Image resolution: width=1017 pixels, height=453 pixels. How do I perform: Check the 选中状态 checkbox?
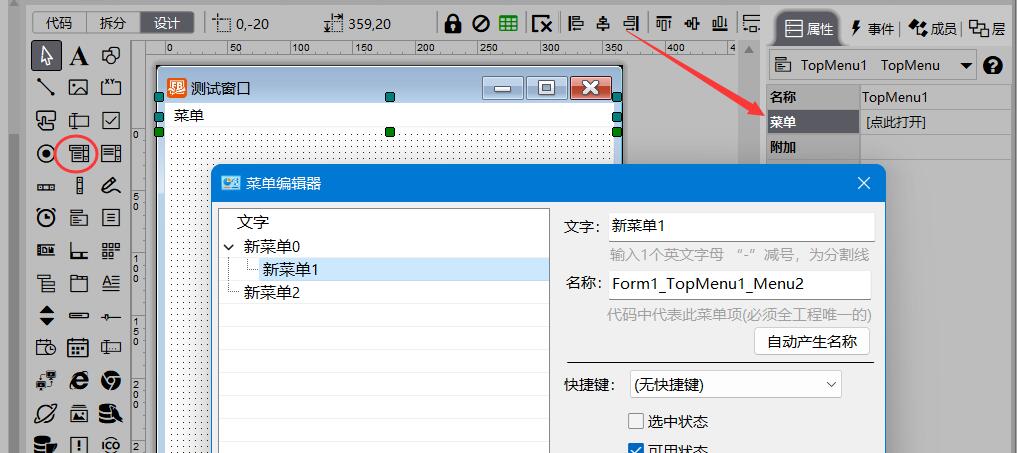coord(636,421)
